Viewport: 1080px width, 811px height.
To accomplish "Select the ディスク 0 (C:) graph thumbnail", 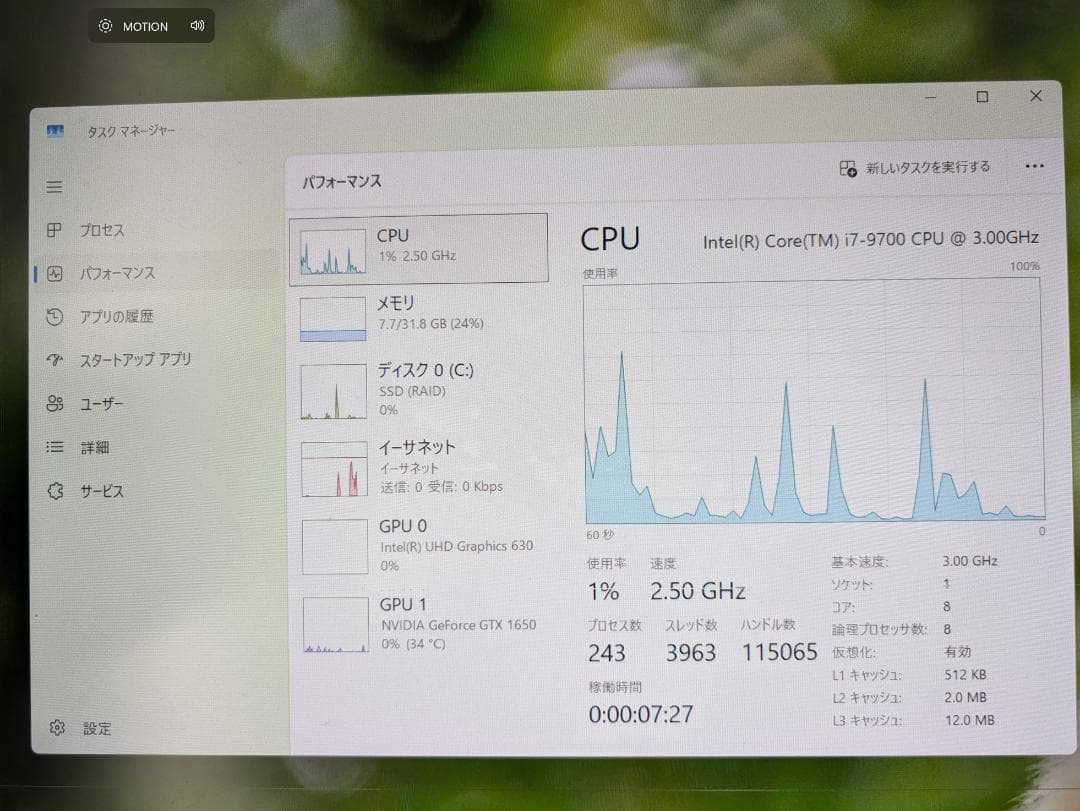I will tap(333, 391).
